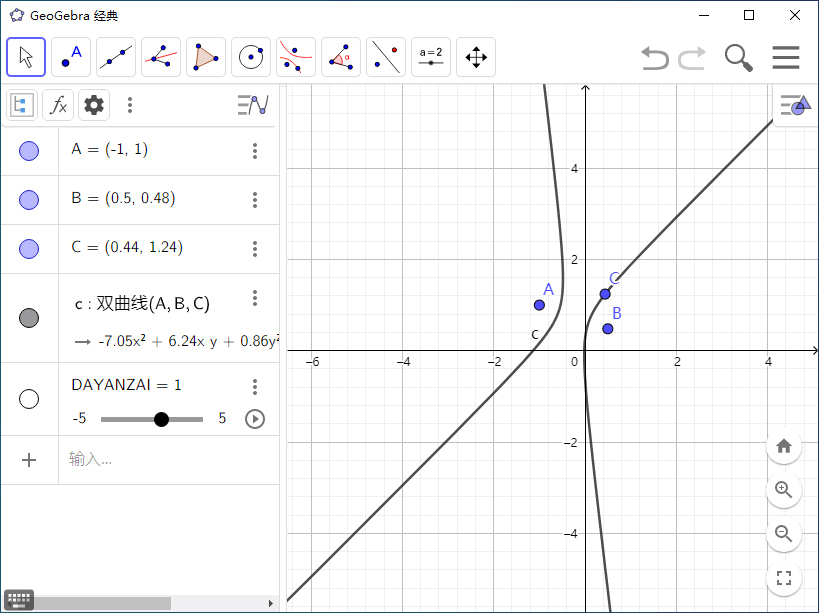This screenshot has height=613, width=819.
Task: Open the fx input settings icon
Action: (57, 104)
